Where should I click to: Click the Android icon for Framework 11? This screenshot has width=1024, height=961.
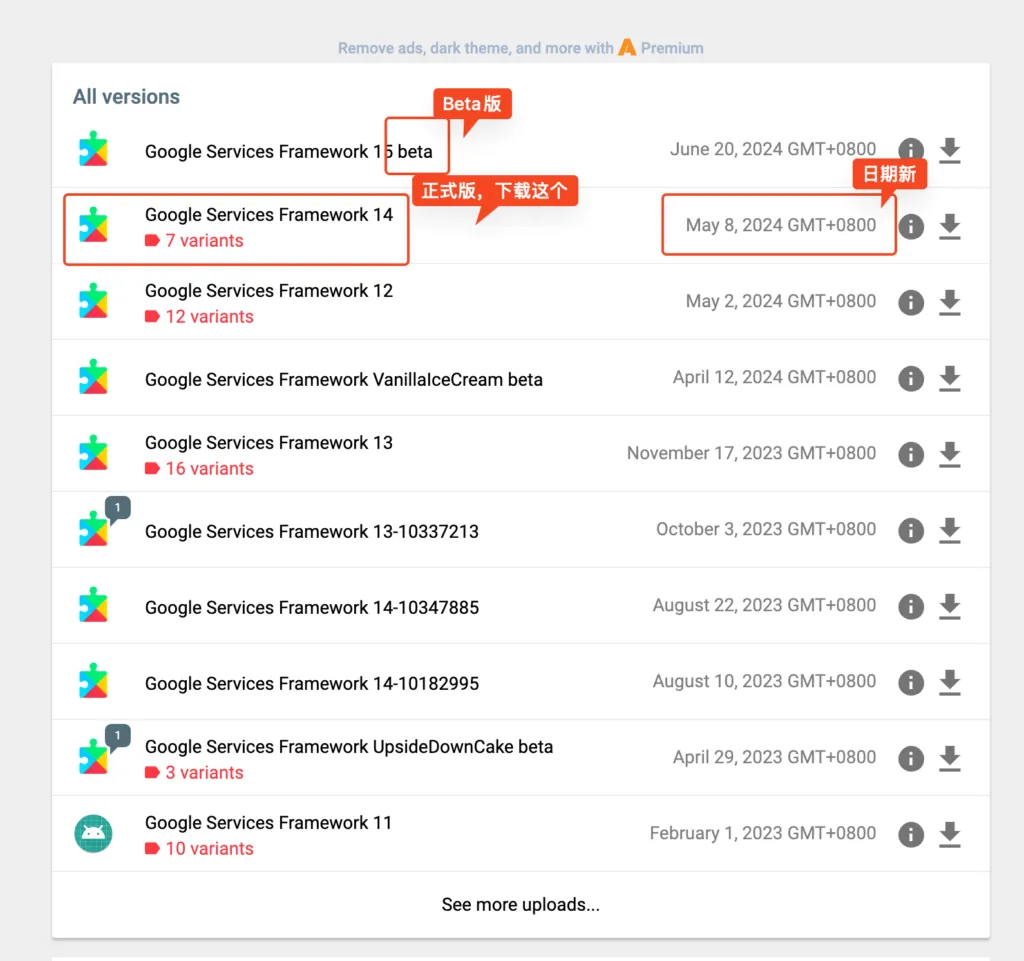coord(93,833)
